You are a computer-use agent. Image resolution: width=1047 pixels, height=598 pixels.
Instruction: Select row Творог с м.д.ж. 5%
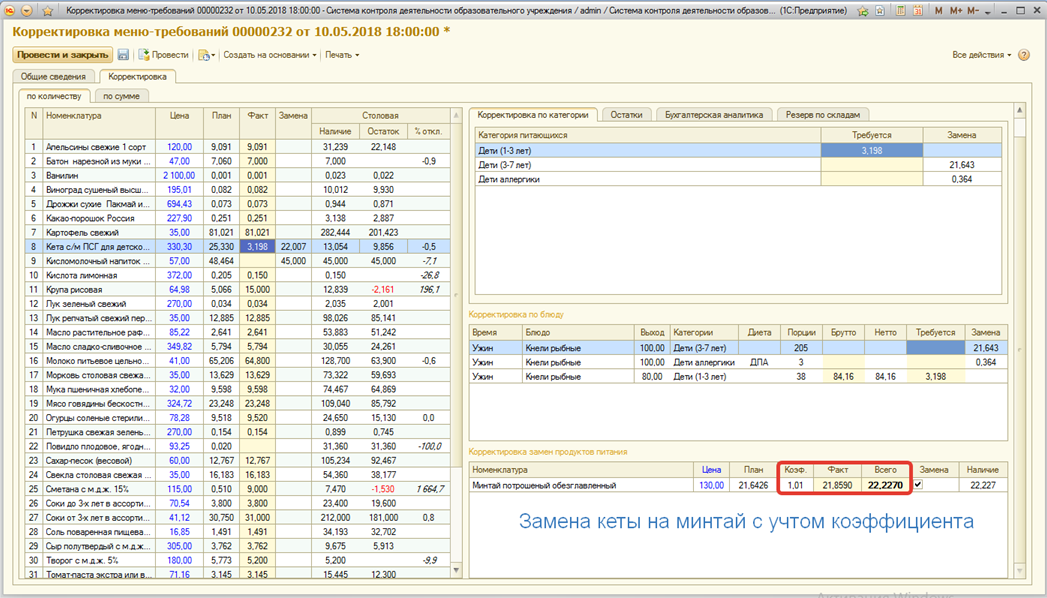click(x=238, y=560)
